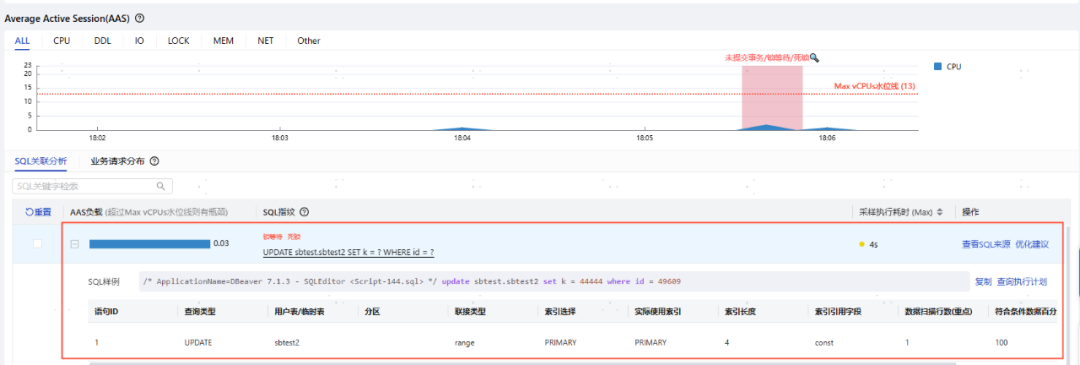Switch to the ALL tab
This screenshot has height=365, width=1080.
22,41
